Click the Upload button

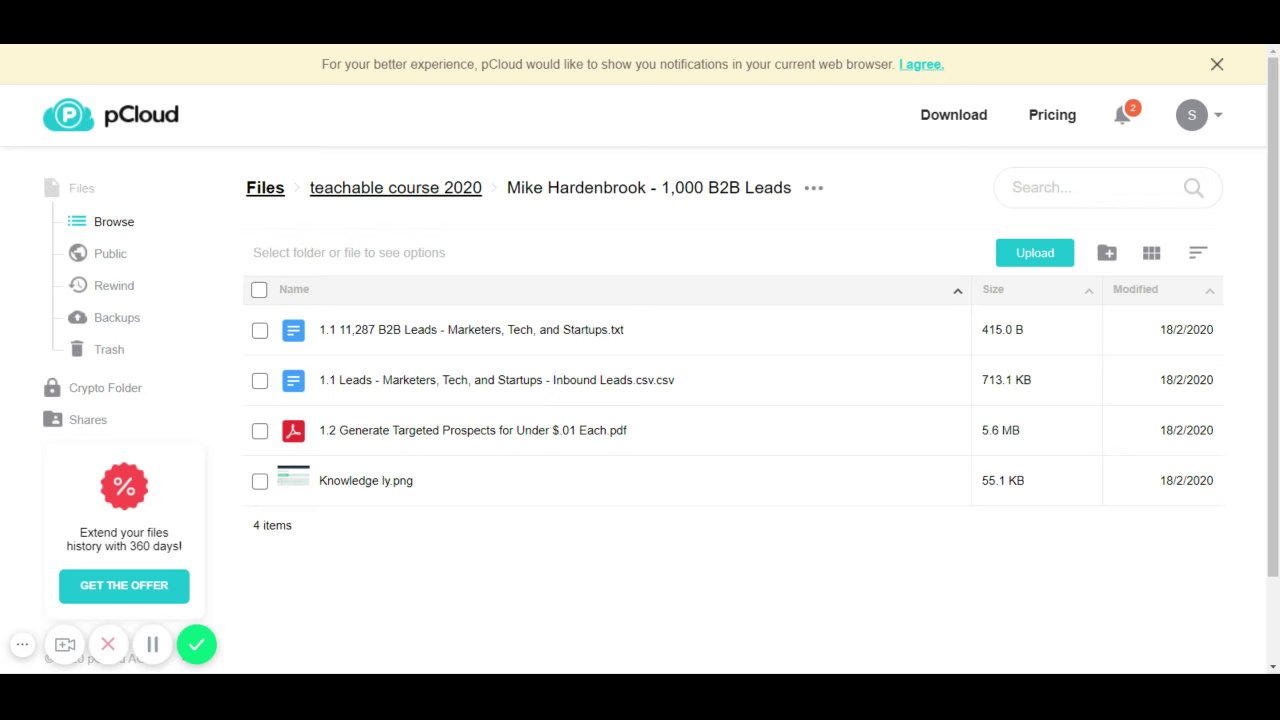(x=1035, y=253)
